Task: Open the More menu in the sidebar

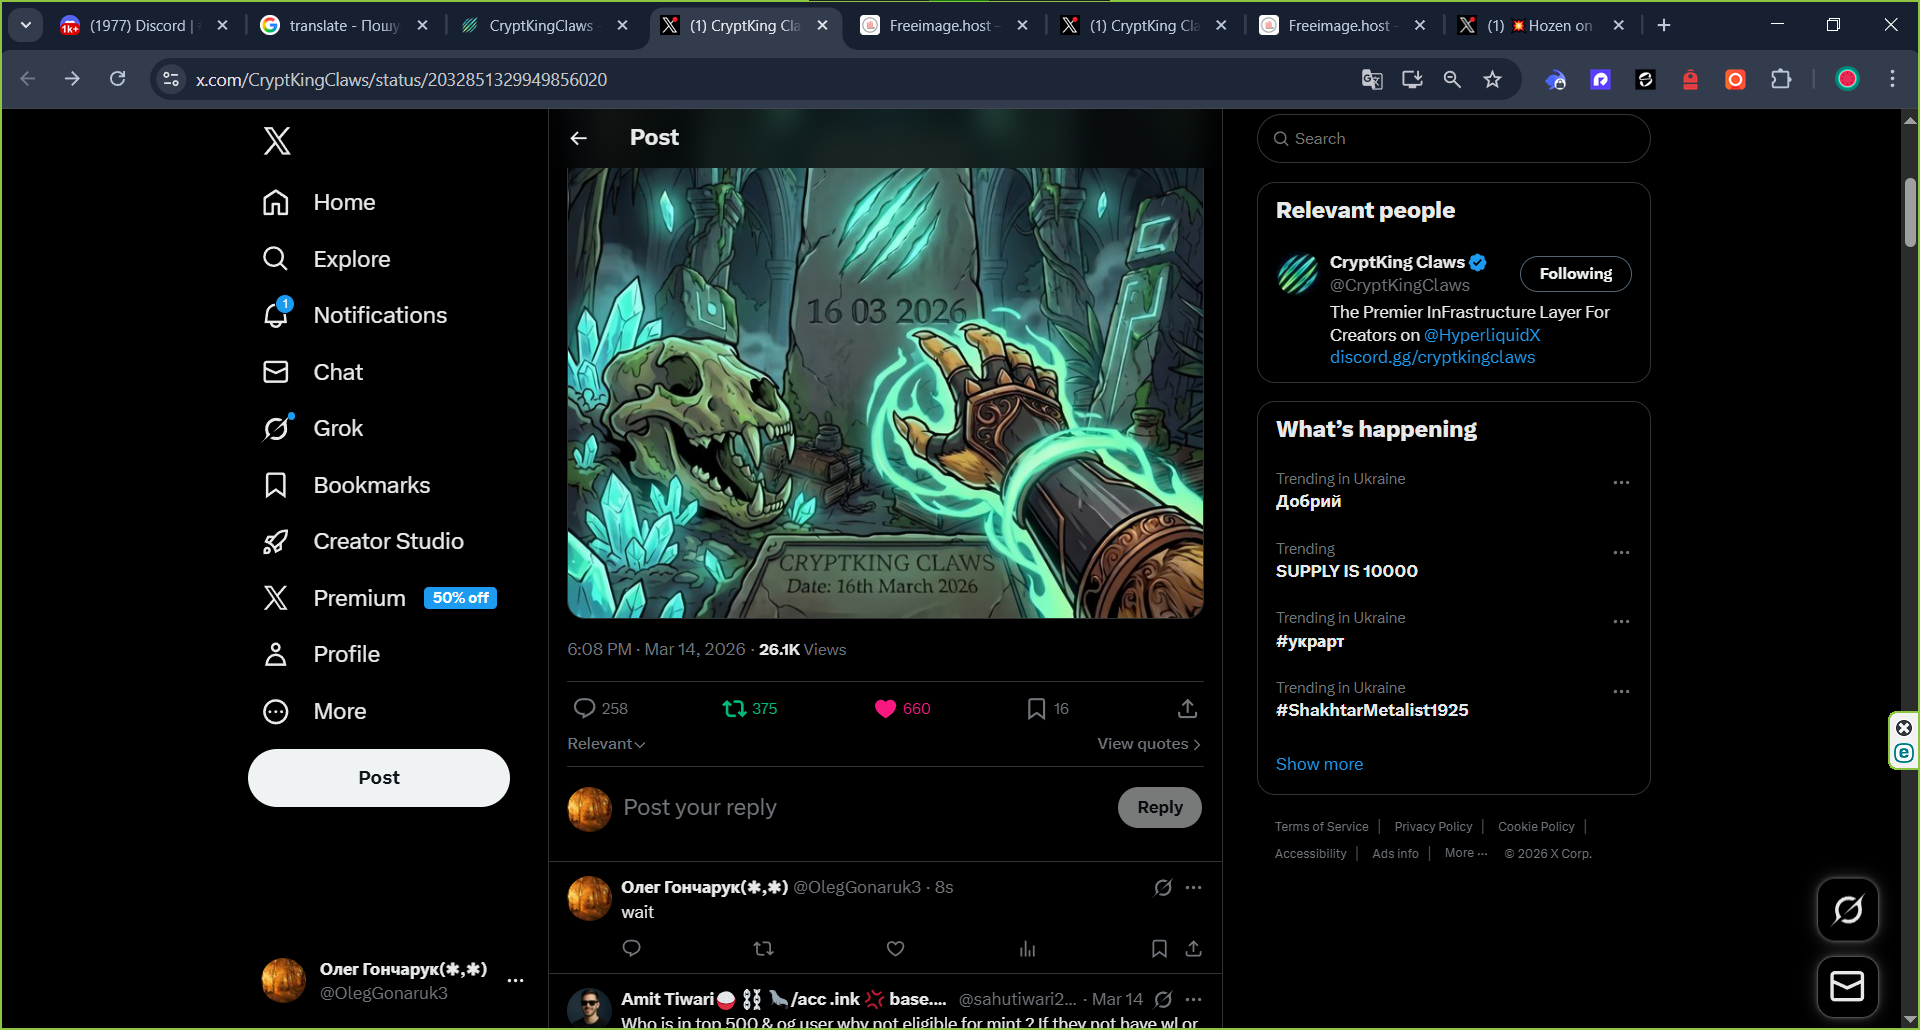Action: click(314, 711)
